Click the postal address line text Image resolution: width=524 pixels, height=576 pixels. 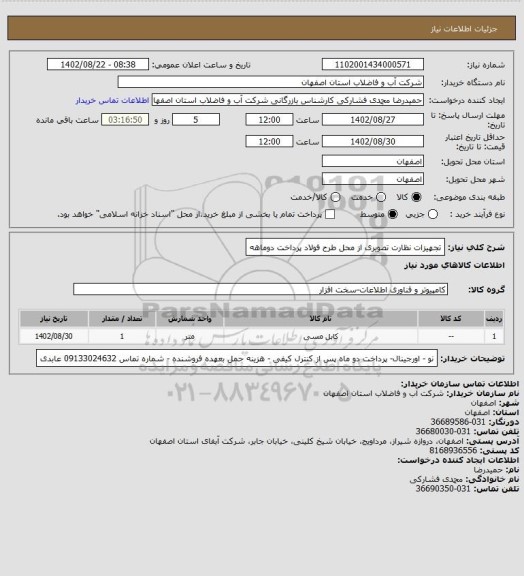click(x=307, y=441)
